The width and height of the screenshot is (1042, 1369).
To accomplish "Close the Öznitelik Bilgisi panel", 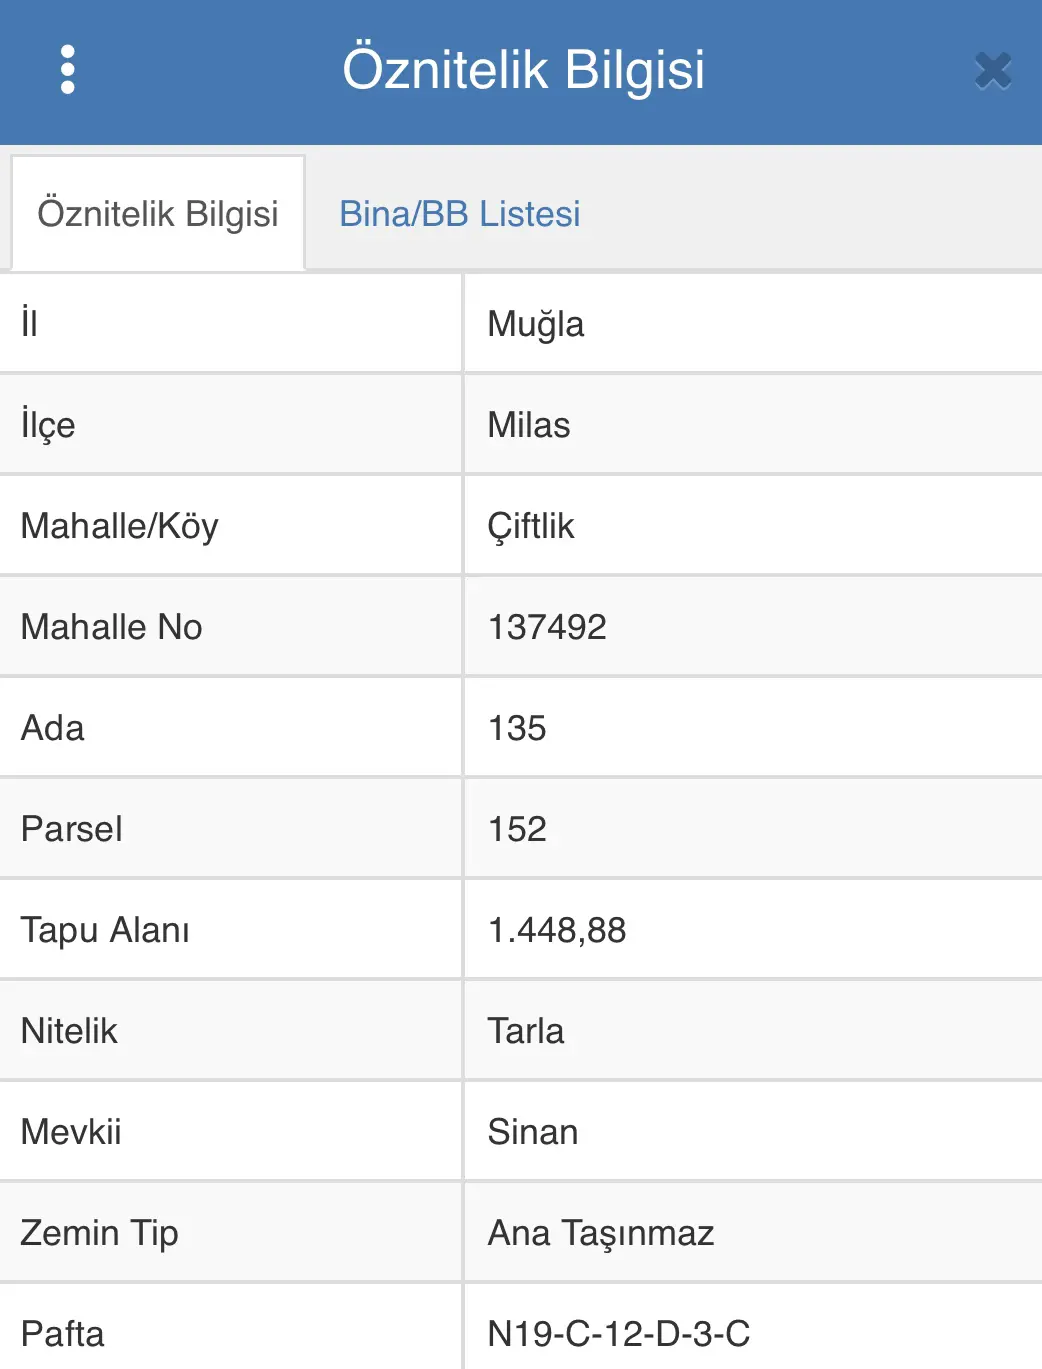I will tap(993, 71).
